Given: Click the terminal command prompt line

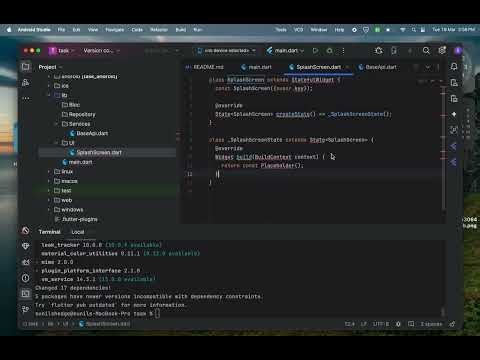Looking at the screenshot, I should 97,314.
